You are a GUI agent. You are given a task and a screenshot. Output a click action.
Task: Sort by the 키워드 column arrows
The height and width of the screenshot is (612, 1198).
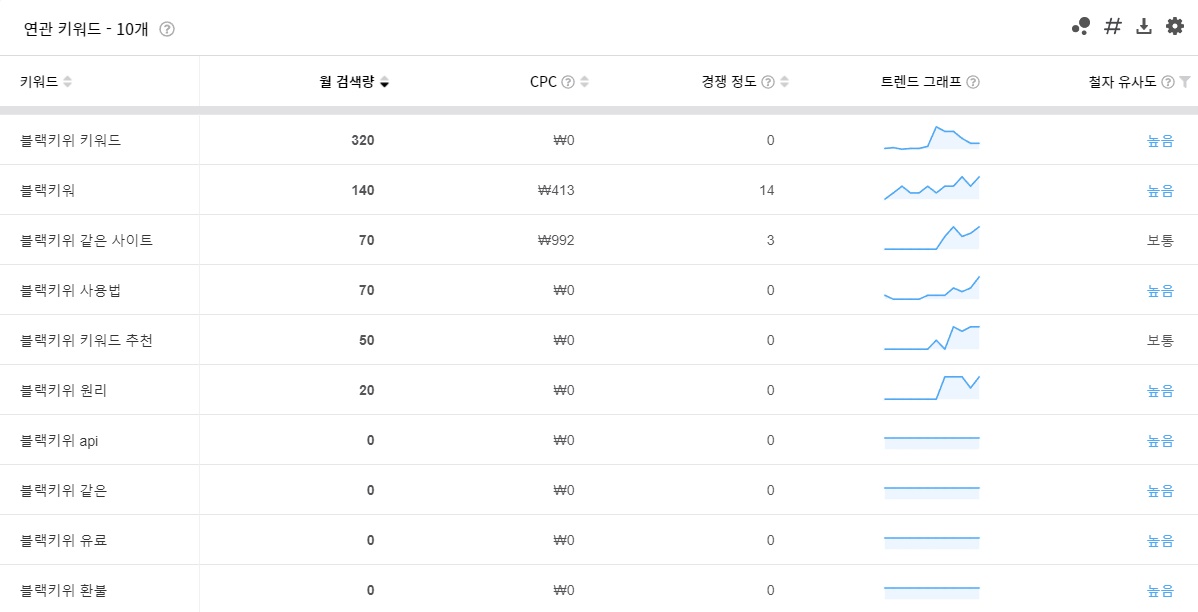click(x=67, y=82)
